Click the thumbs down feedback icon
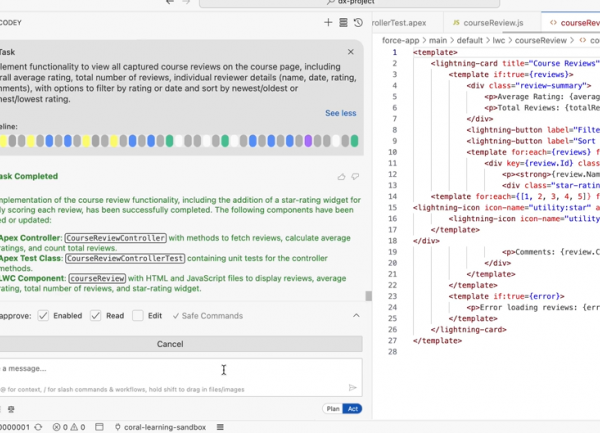The width and height of the screenshot is (600, 433). (355, 177)
